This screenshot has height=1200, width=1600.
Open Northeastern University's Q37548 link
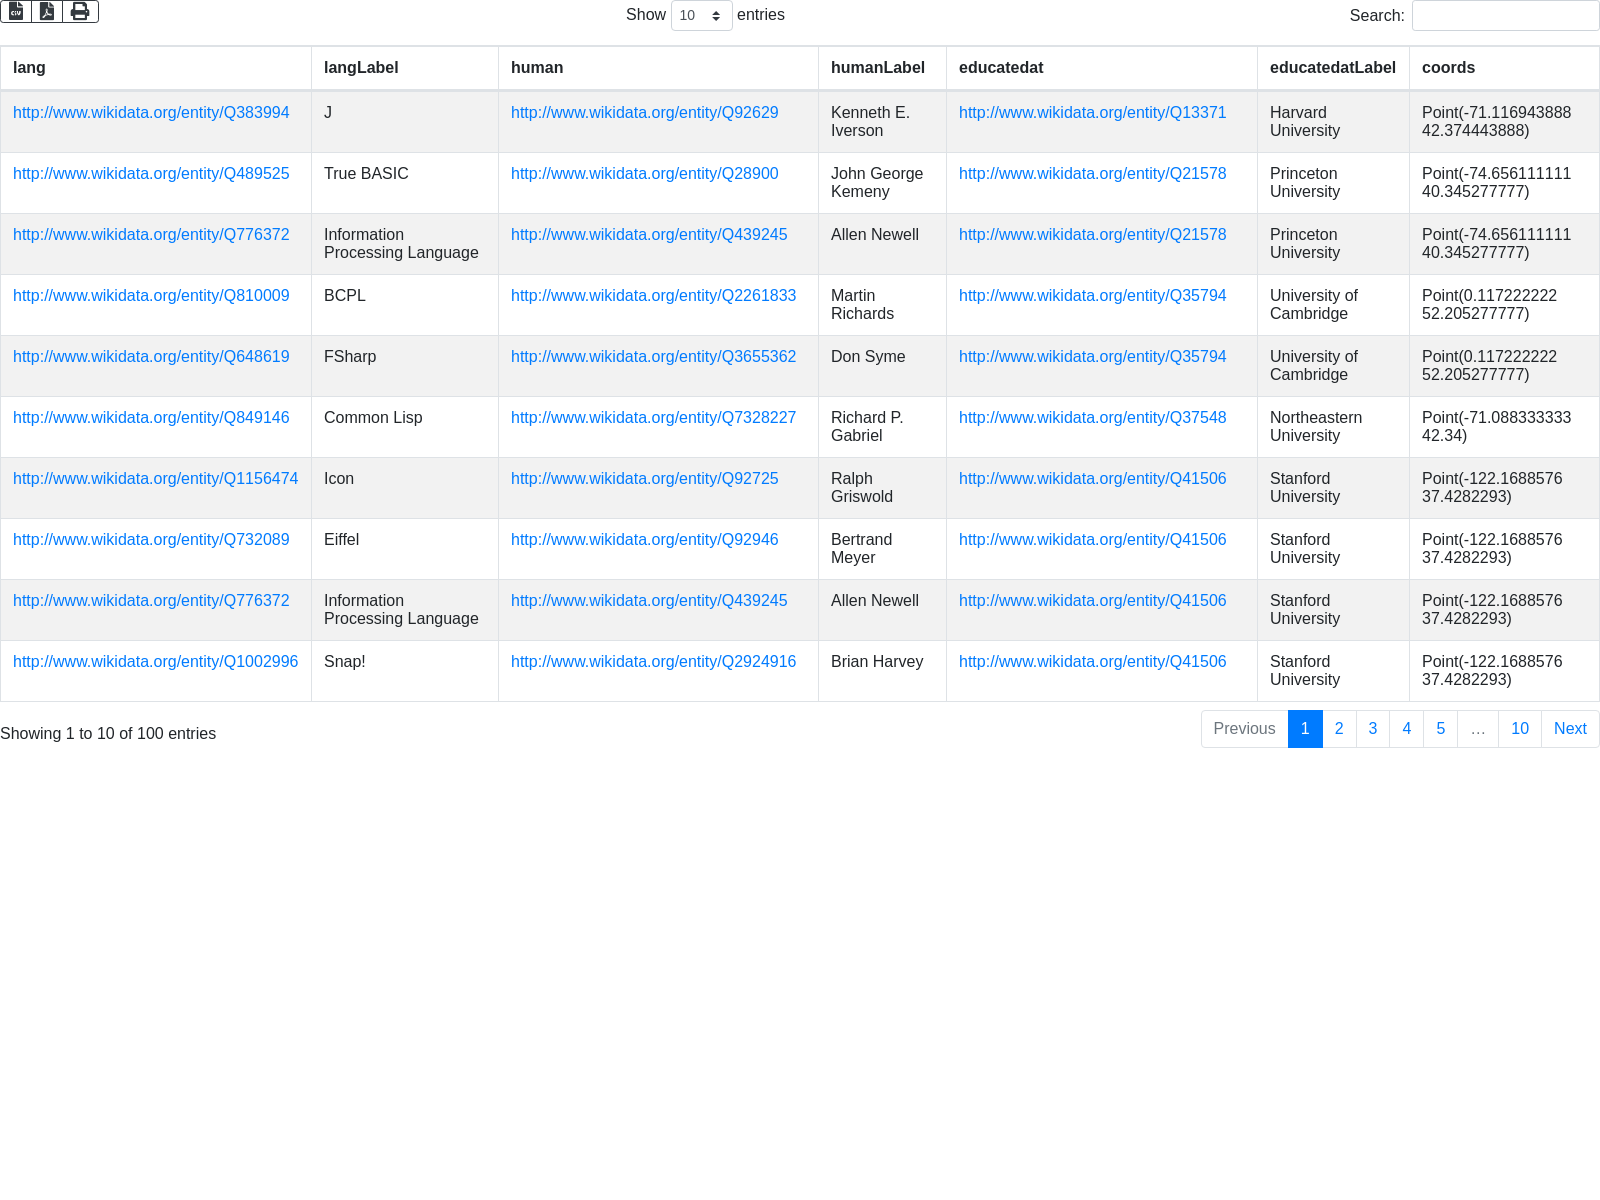click(1092, 418)
